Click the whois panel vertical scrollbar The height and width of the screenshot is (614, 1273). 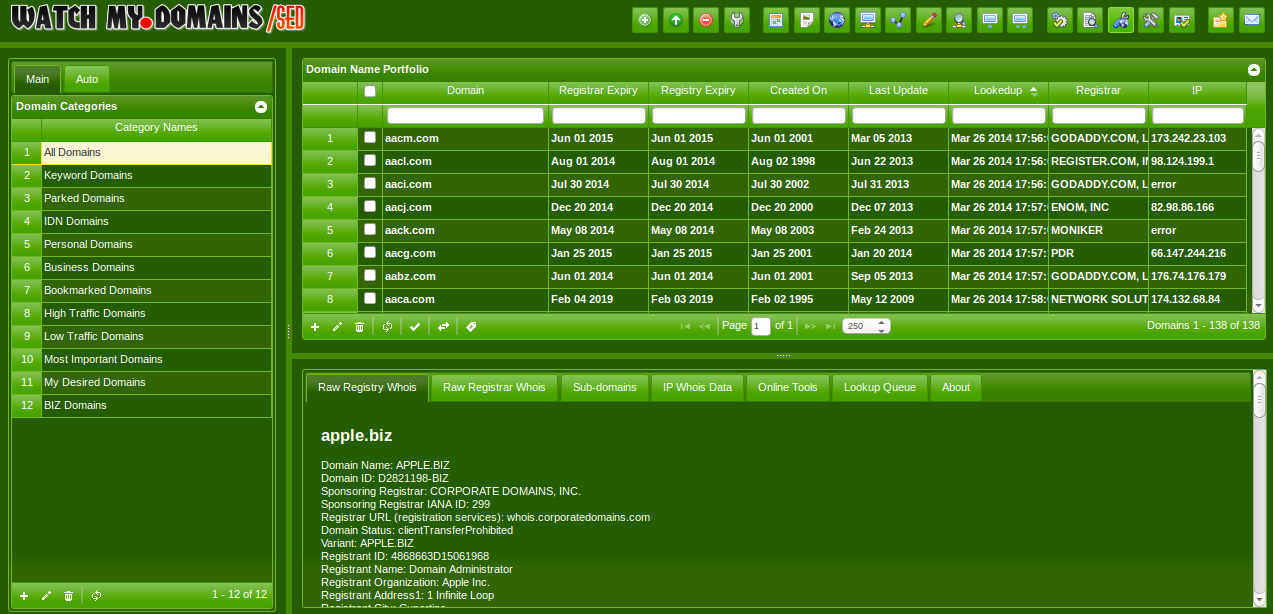[1258, 490]
